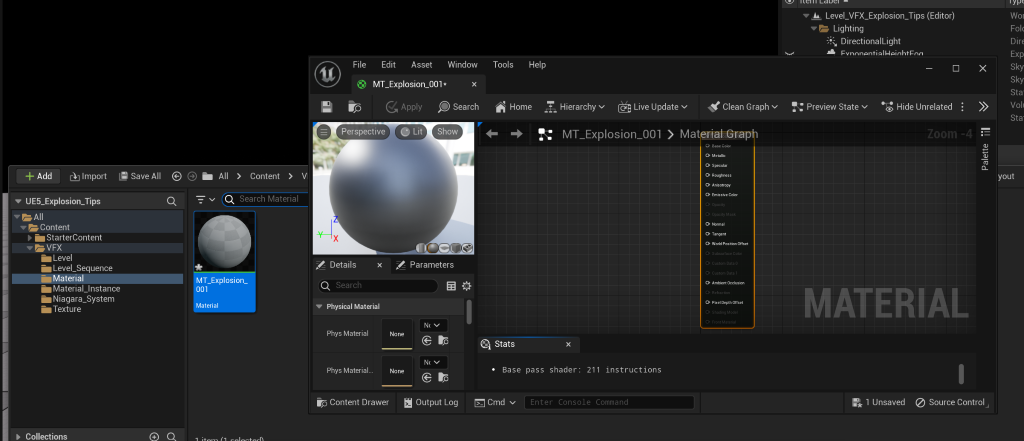Set preview mesh to plane
This screenshot has width=1024, height=441.
(443, 248)
